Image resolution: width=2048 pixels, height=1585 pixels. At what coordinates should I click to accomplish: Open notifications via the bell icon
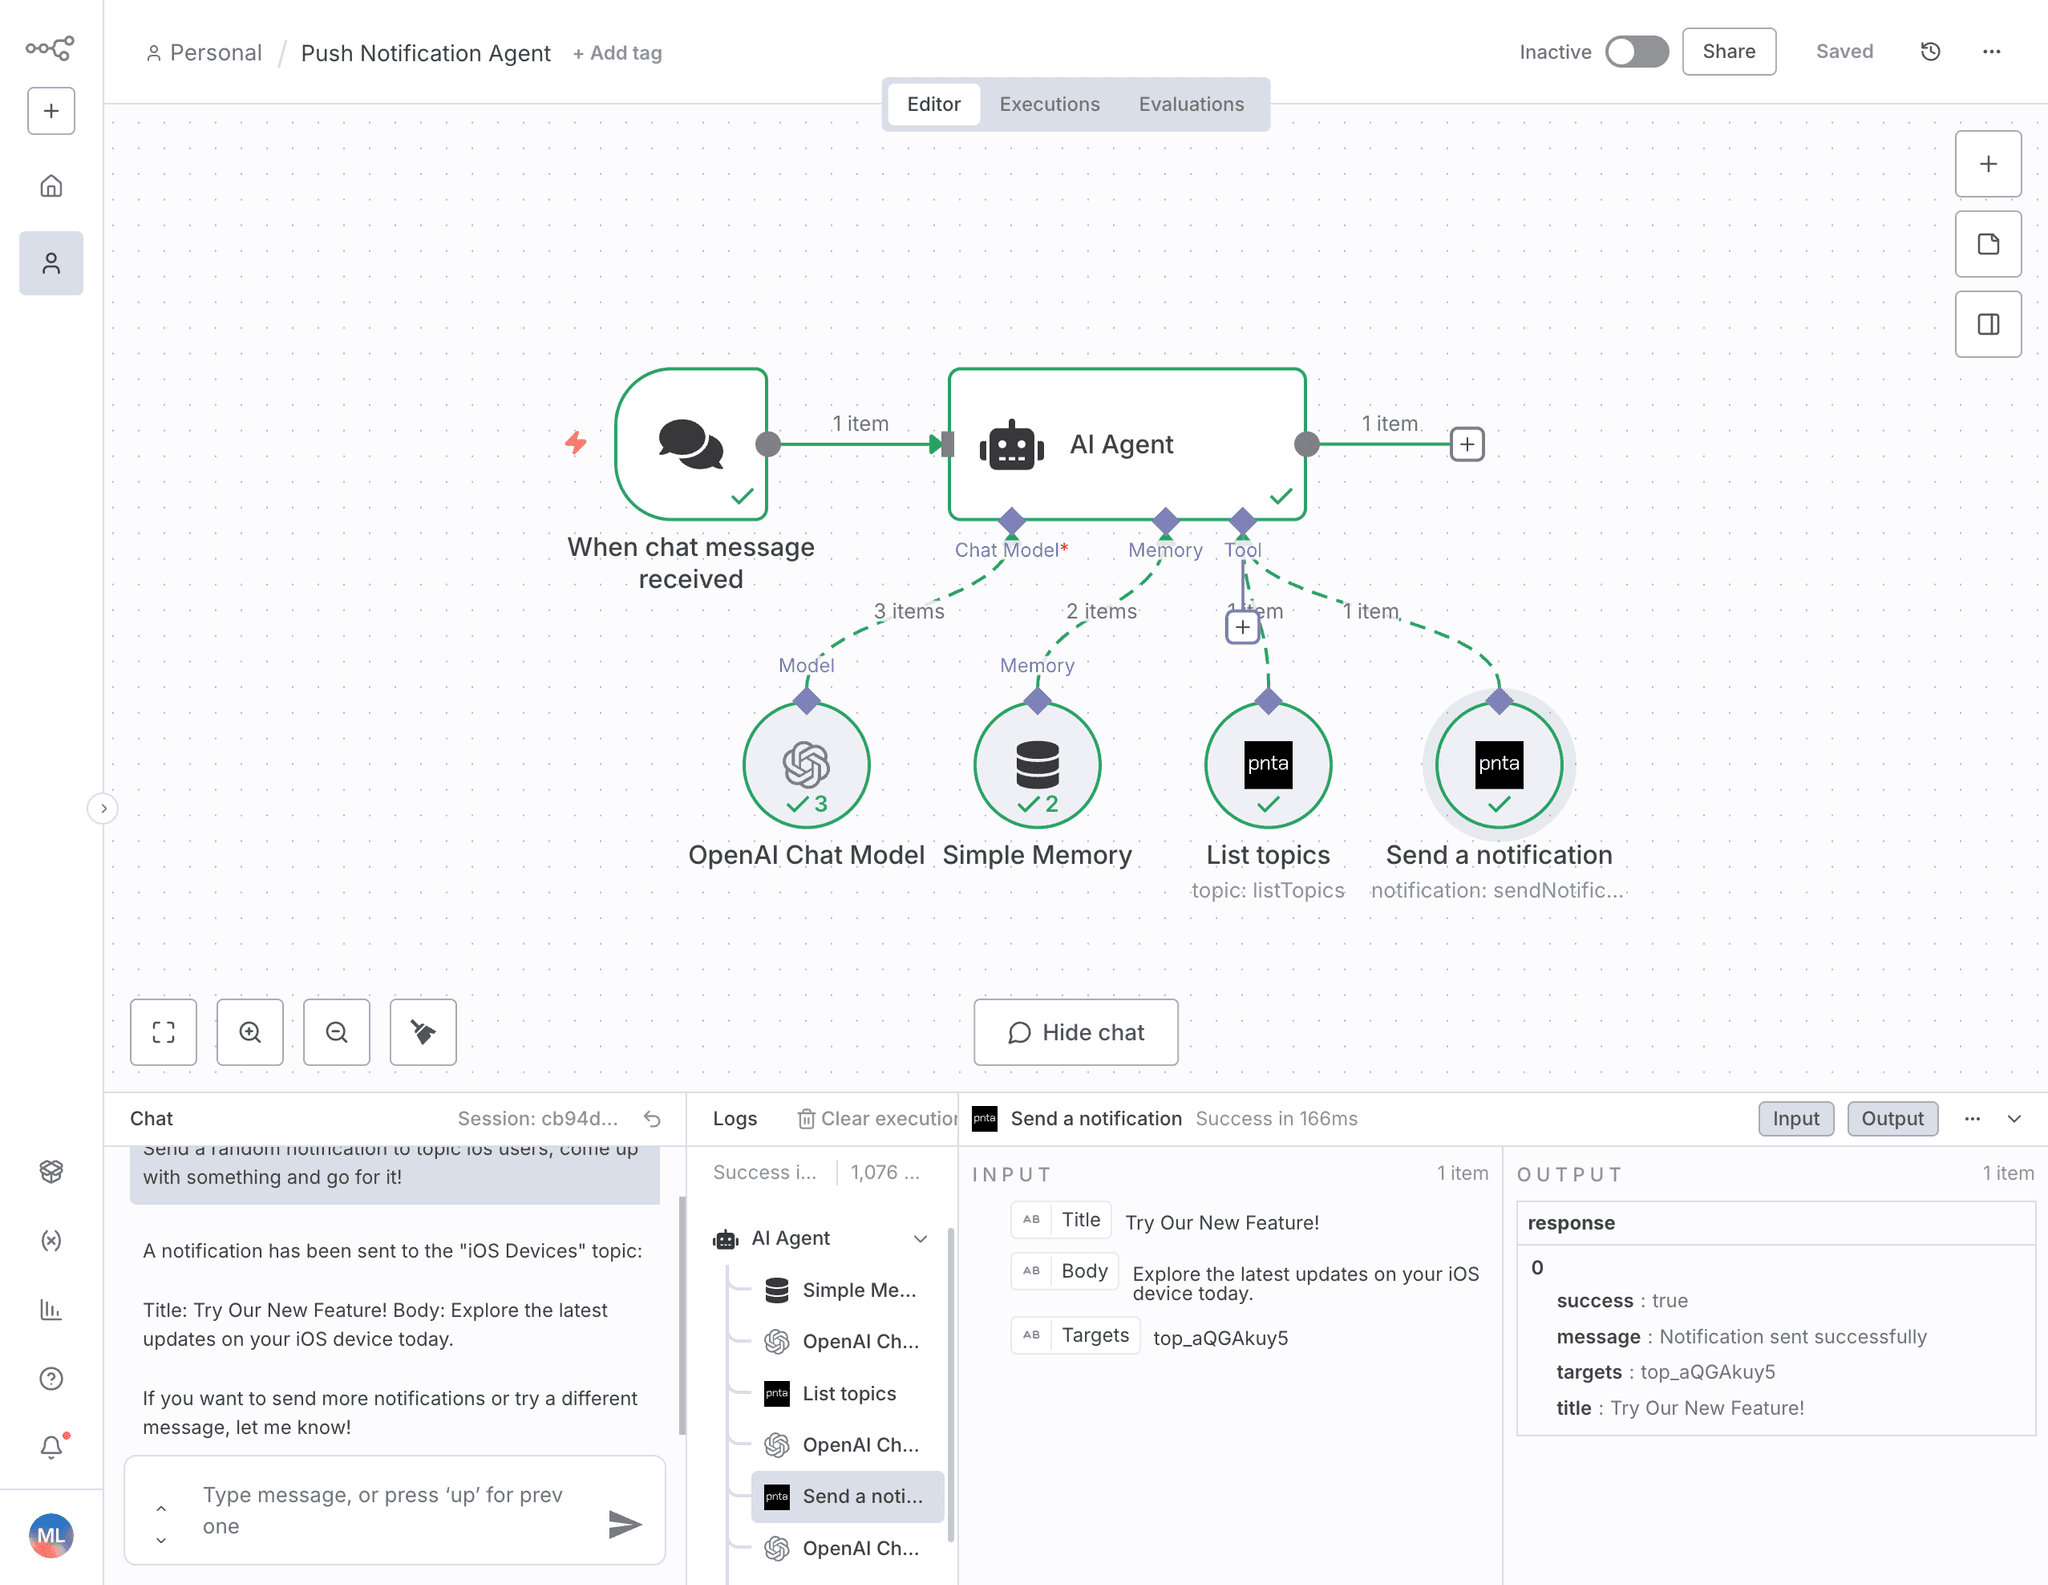point(50,1447)
